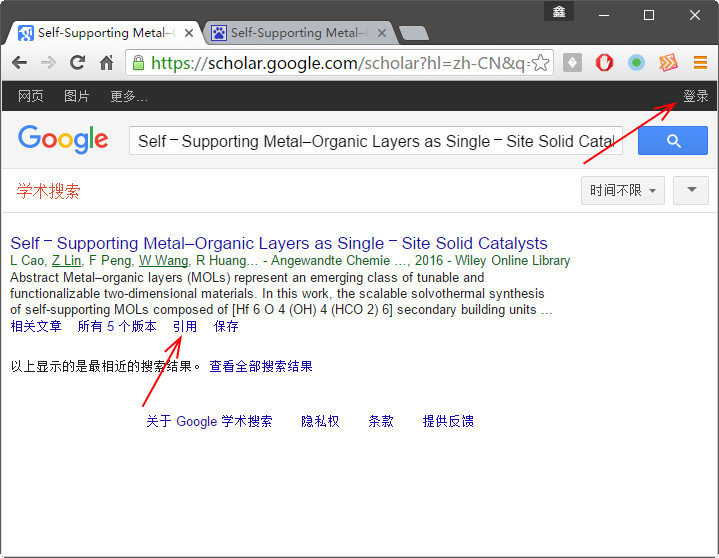Open the 网页 menu item
Viewport: 719px width, 558px height.
[31, 96]
